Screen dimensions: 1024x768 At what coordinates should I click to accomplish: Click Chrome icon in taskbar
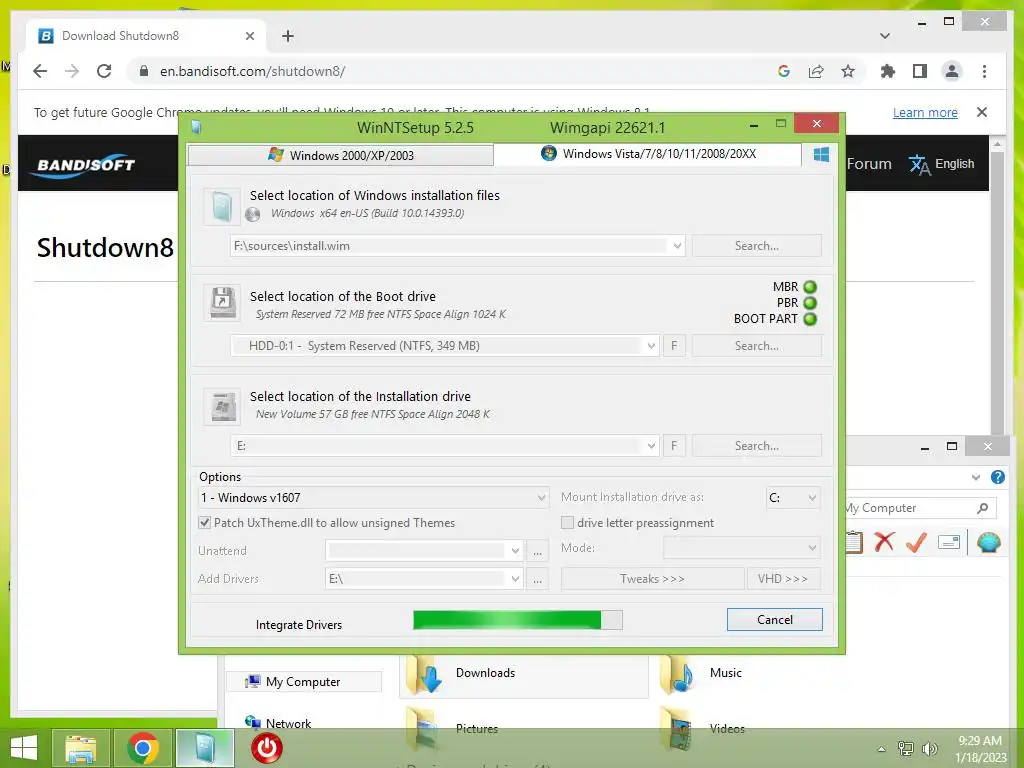[x=143, y=748]
